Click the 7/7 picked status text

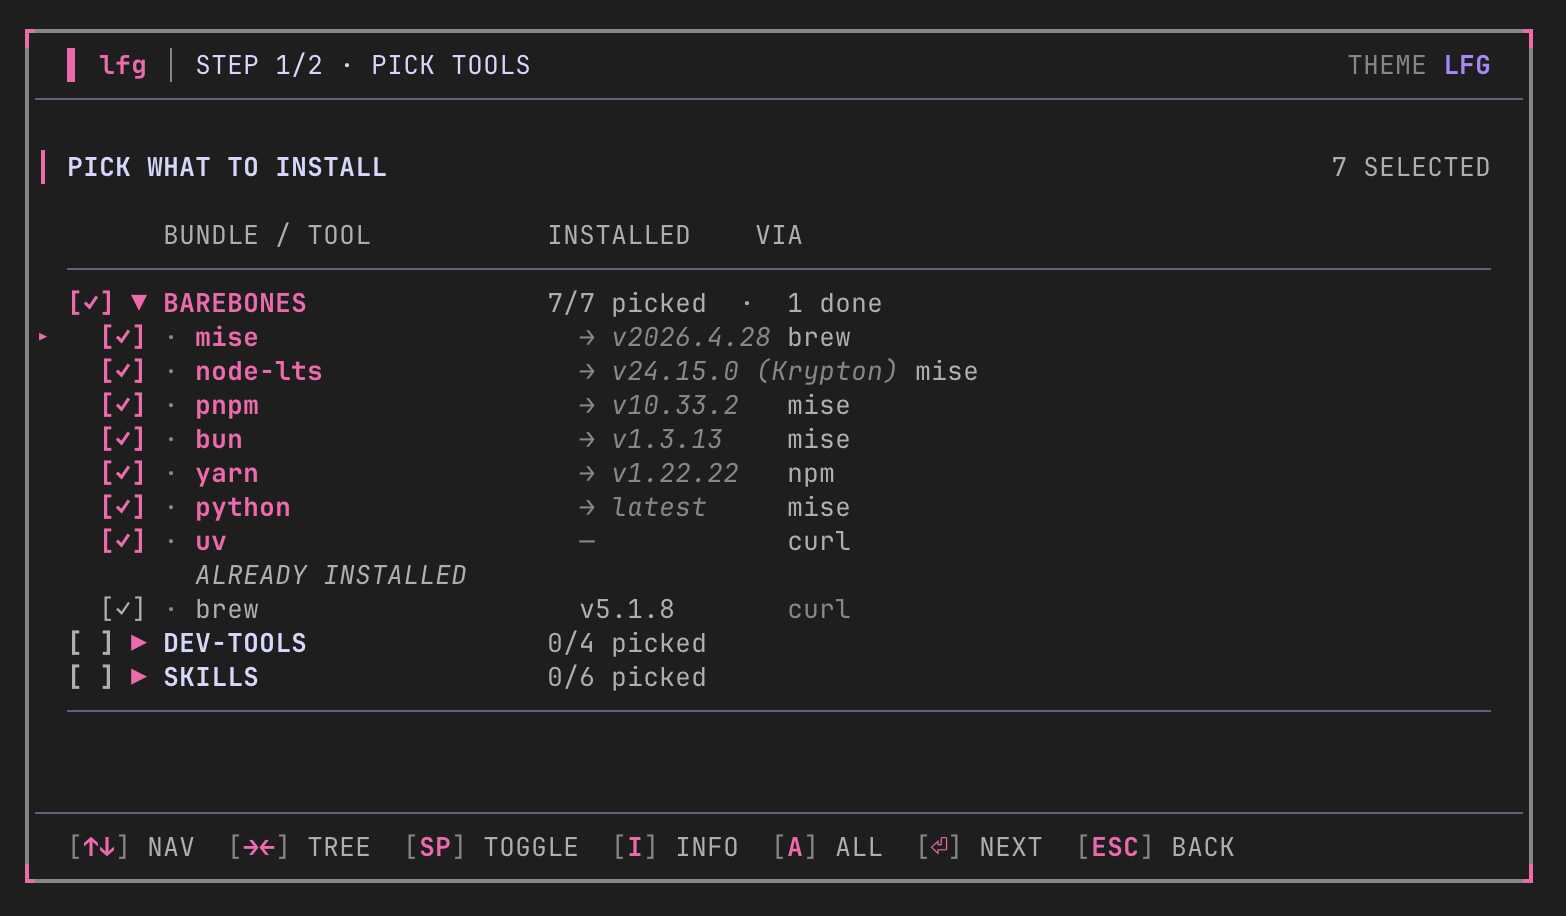click(x=627, y=303)
